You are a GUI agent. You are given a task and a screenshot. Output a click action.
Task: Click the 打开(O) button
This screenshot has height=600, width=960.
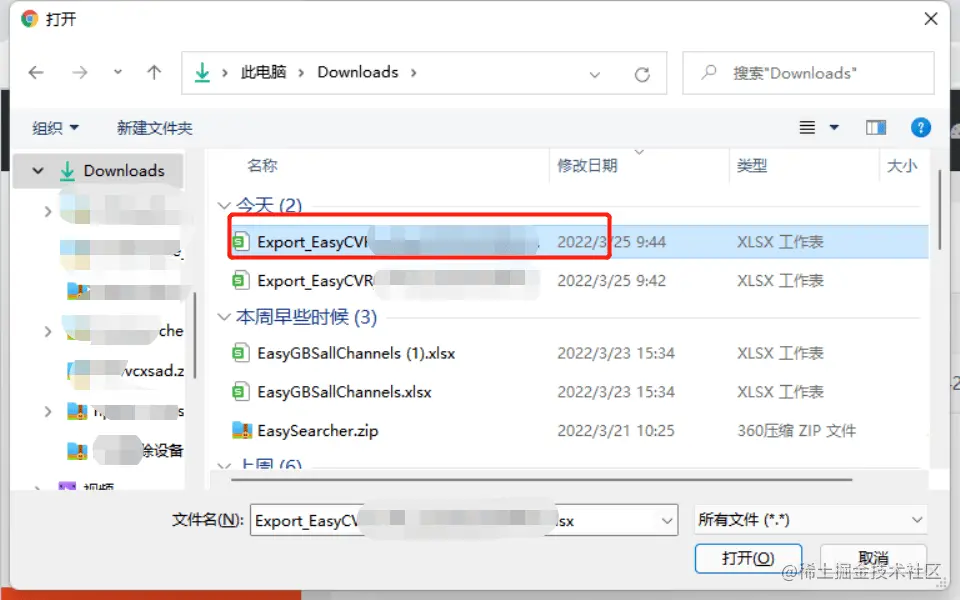(x=748, y=558)
